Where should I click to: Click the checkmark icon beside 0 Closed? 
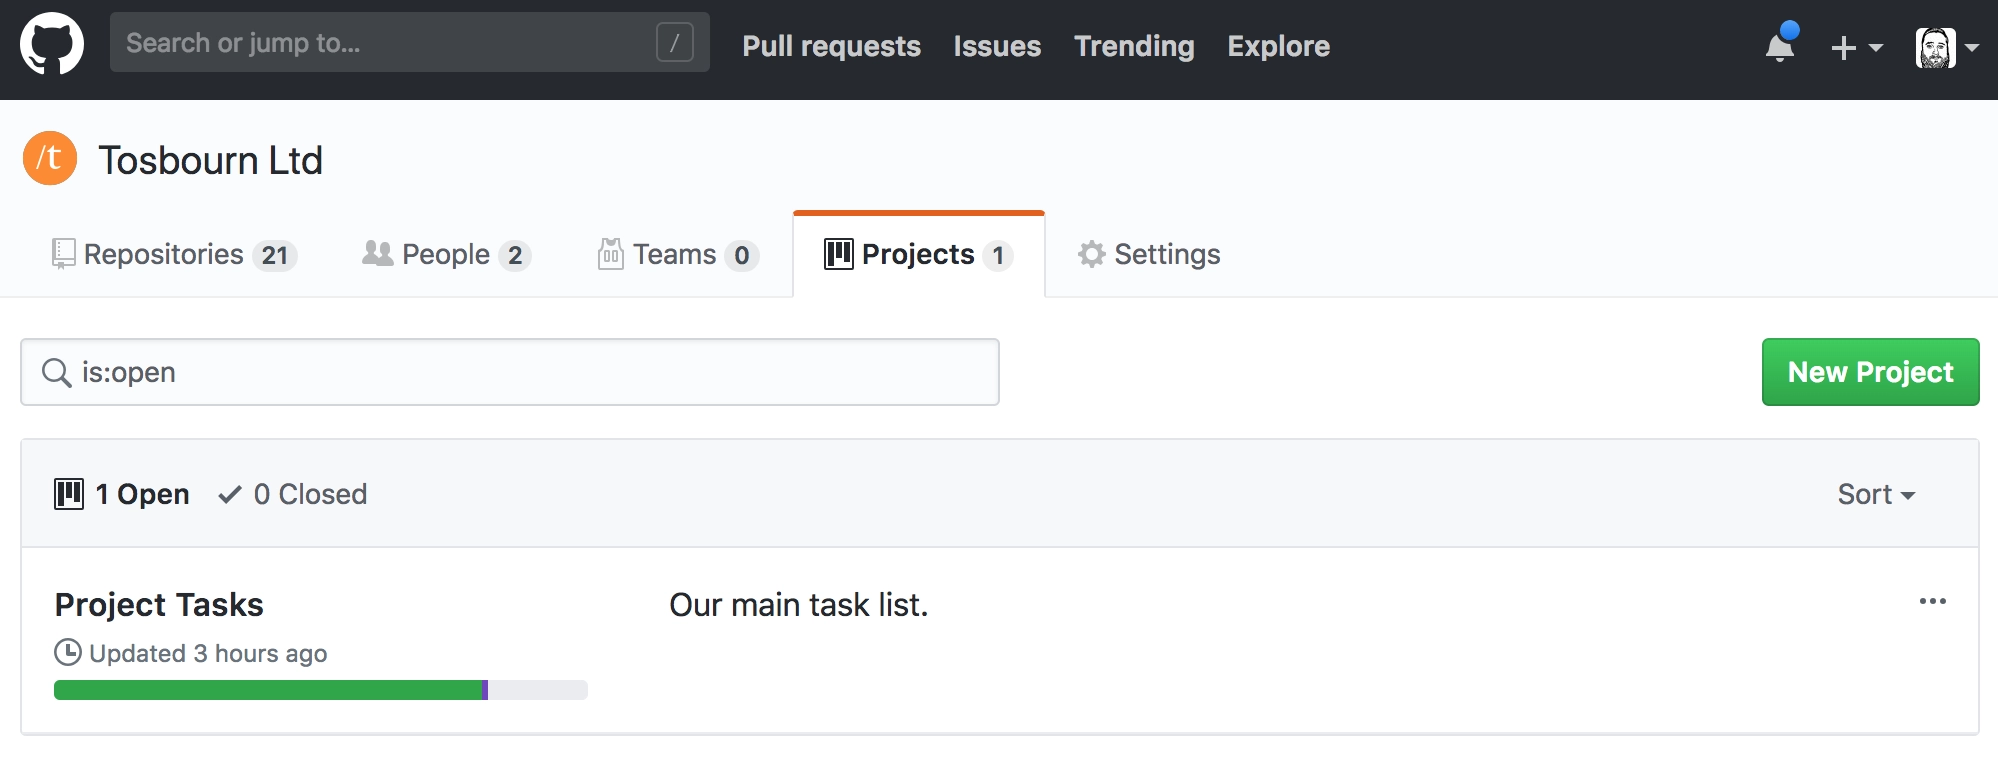pyautogui.click(x=230, y=494)
